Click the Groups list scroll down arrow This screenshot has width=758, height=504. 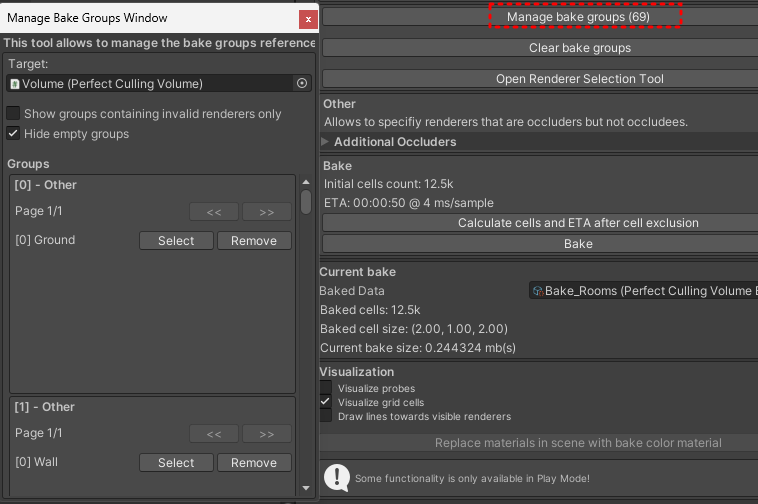tap(306, 488)
